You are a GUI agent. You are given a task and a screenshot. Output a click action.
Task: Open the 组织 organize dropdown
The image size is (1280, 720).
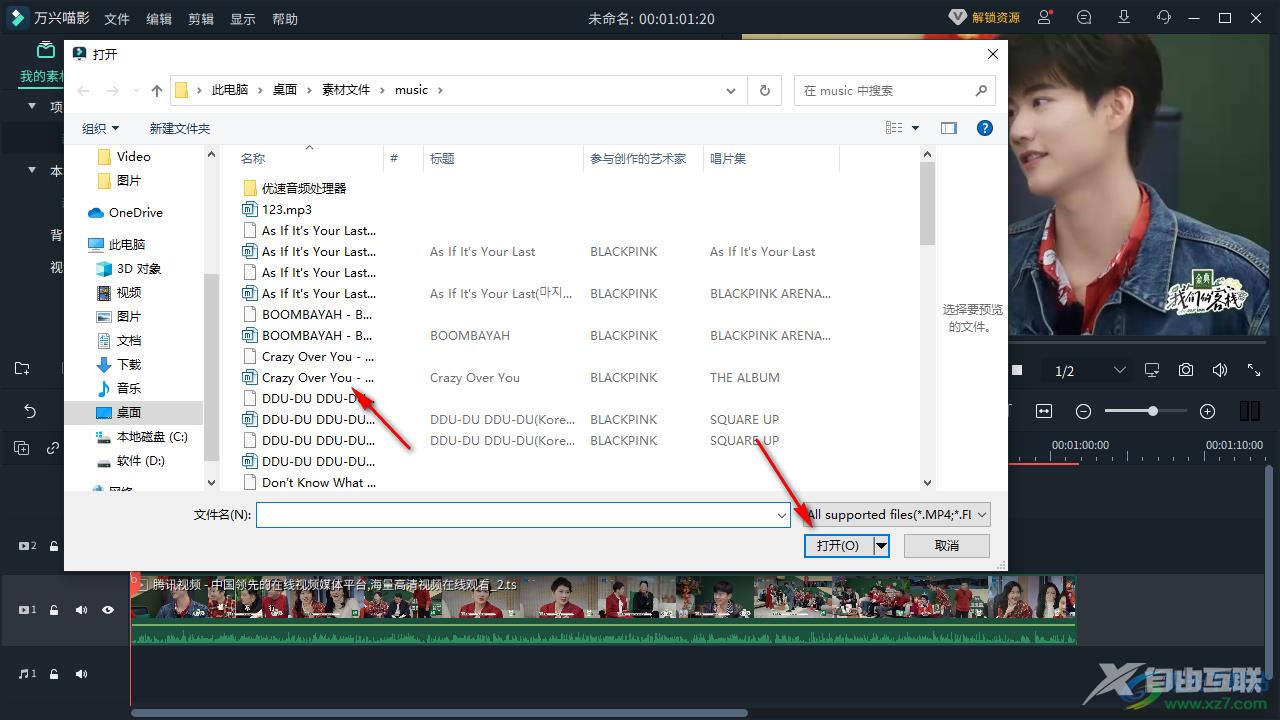tap(100, 128)
